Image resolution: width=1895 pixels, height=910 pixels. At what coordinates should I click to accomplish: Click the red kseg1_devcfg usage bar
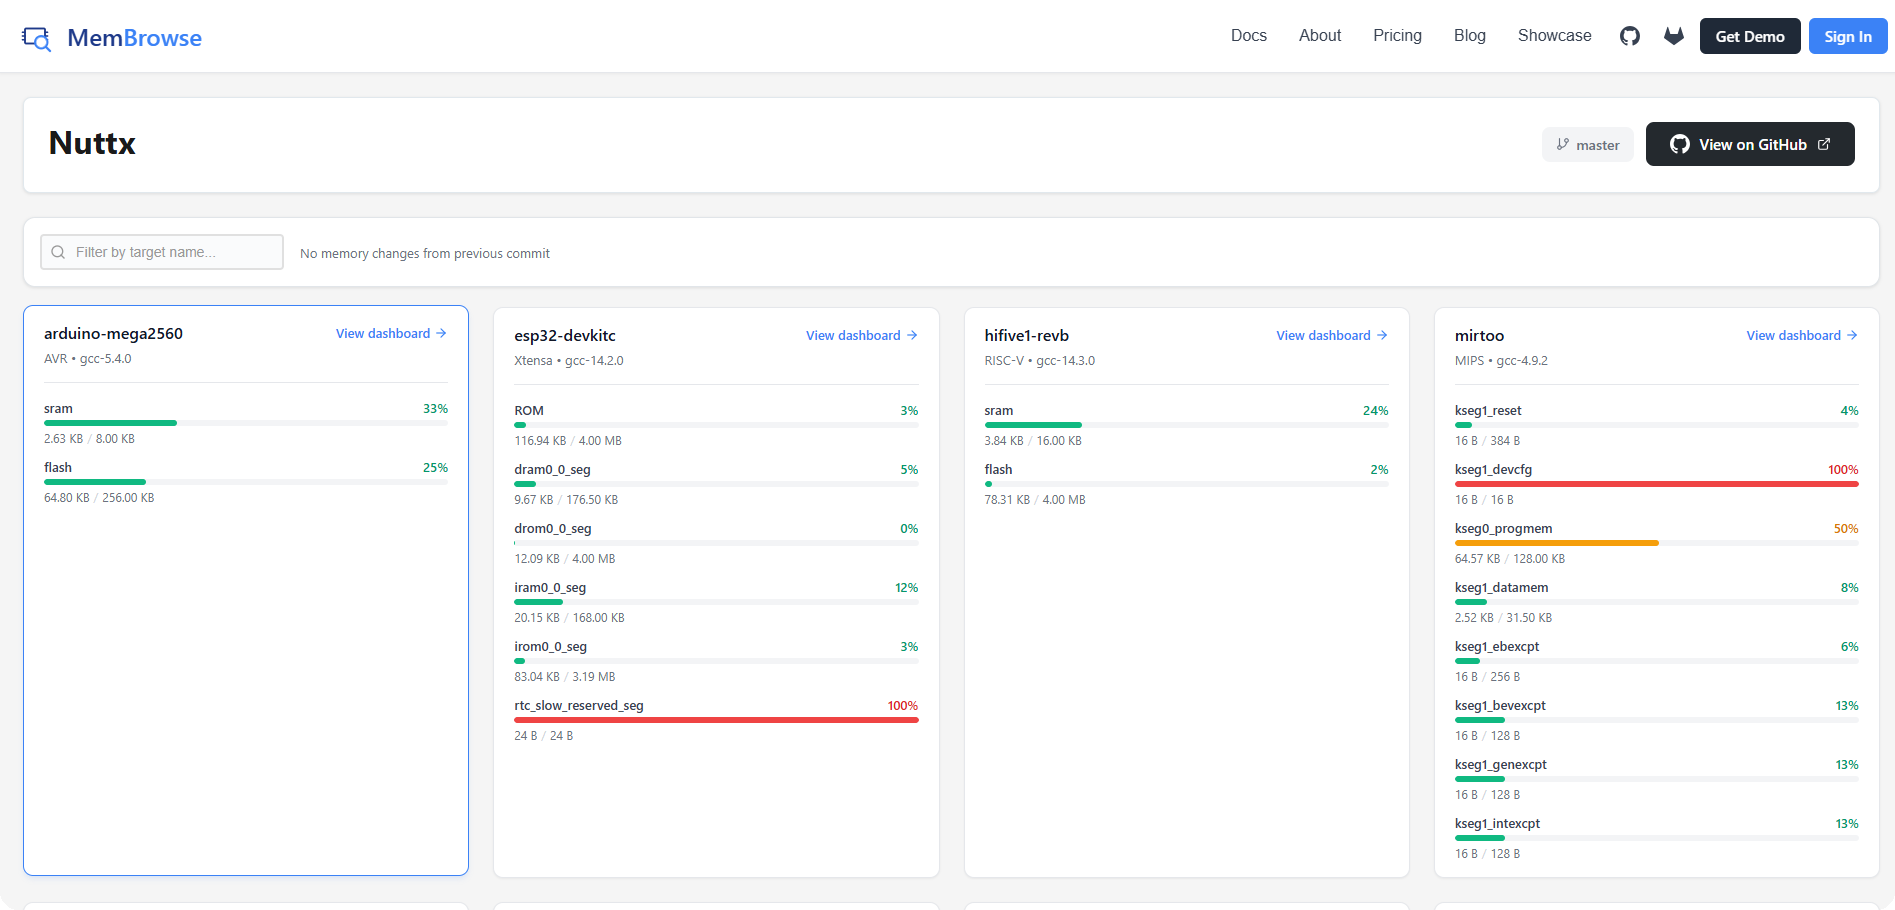[x=1657, y=484]
